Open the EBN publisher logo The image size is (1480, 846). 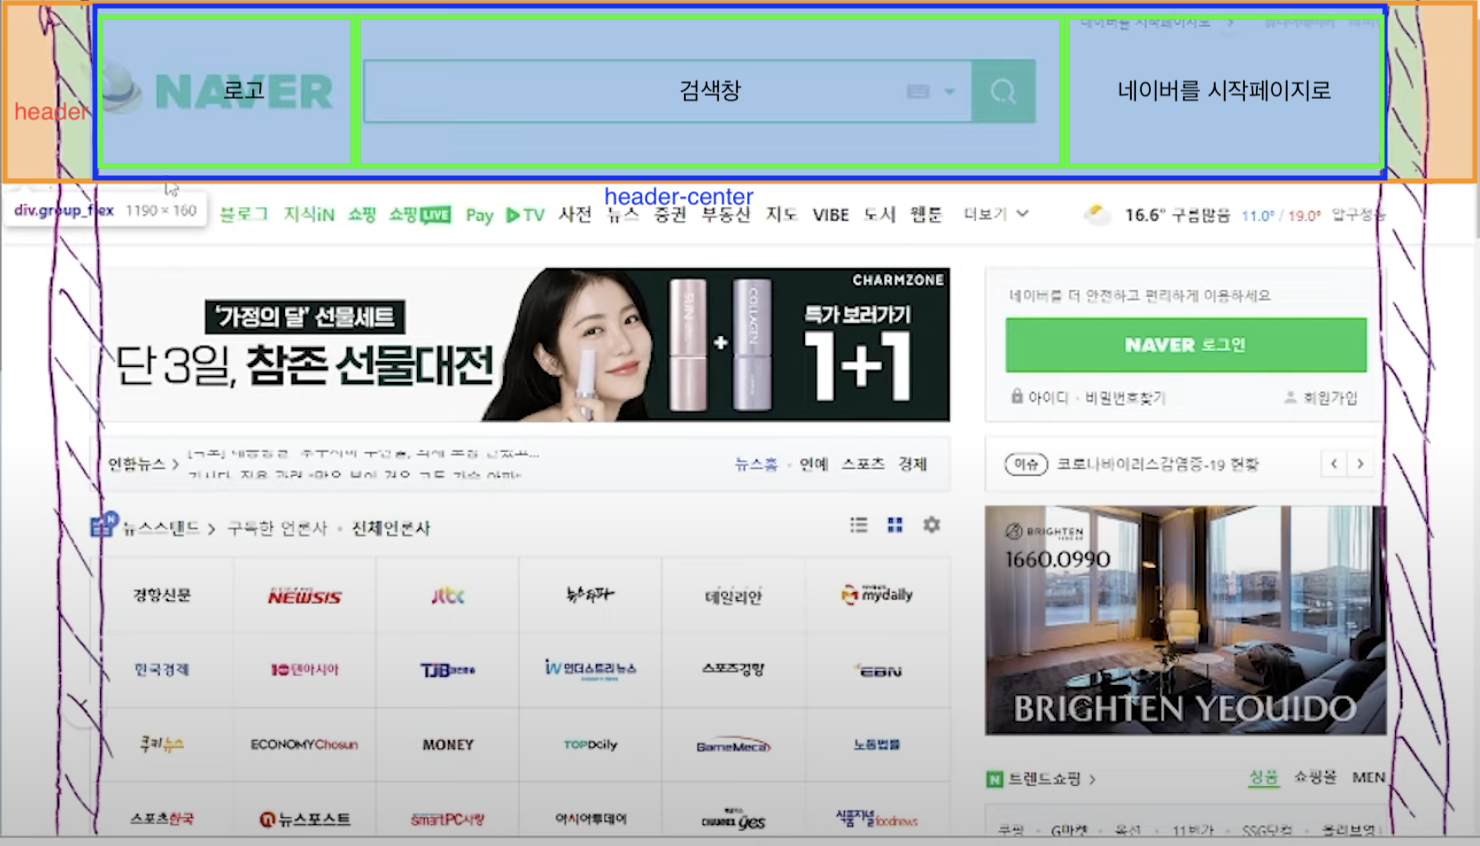(x=877, y=670)
